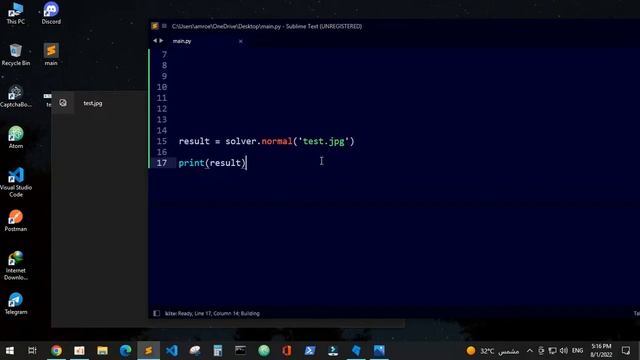
Task: Toggle the side bar from the status bar
Action: [x=156, y=313]
